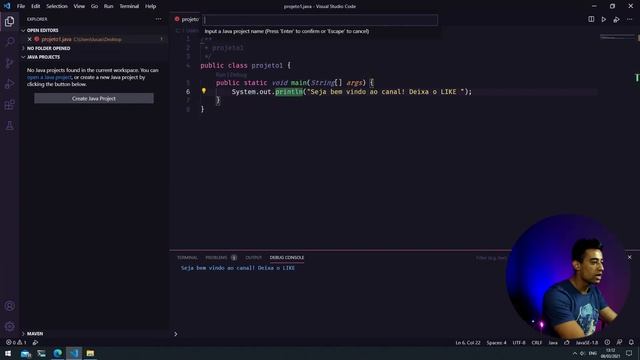
Task: Open the Selection menu
Action: 57,6
